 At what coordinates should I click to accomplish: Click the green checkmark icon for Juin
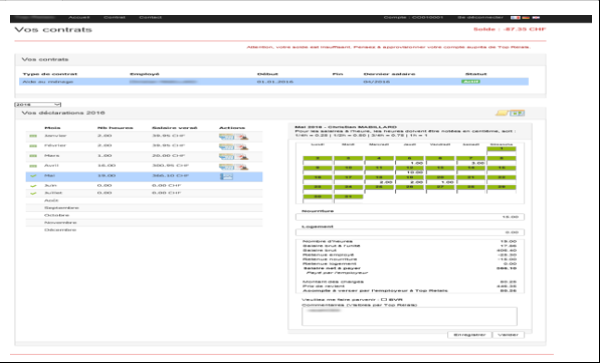pyautogui.click(x=33, y=186)
